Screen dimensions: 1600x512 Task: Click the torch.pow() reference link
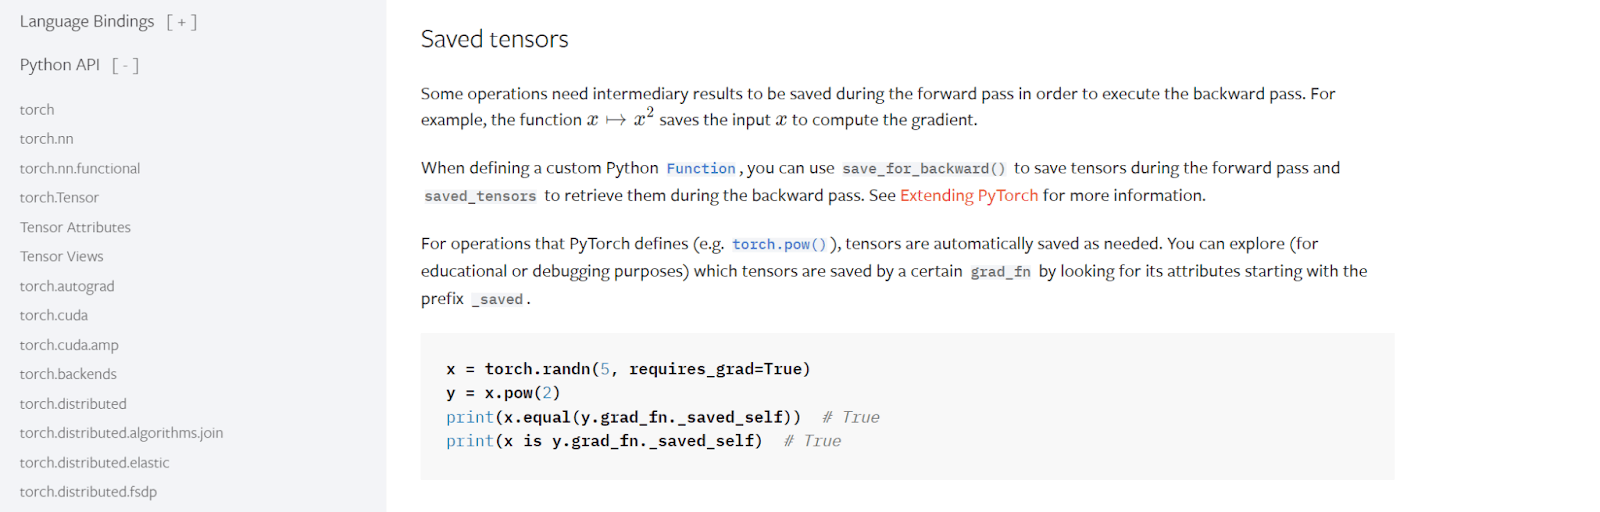(779, 245)
